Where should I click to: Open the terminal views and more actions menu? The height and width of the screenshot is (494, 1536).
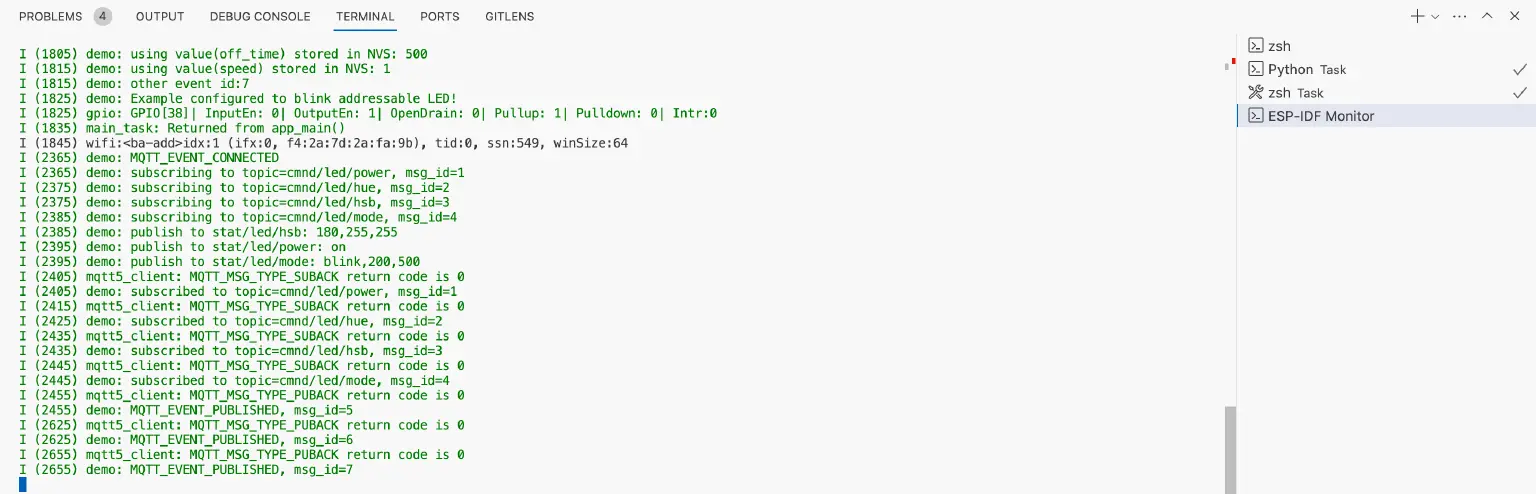[1460, 16]
